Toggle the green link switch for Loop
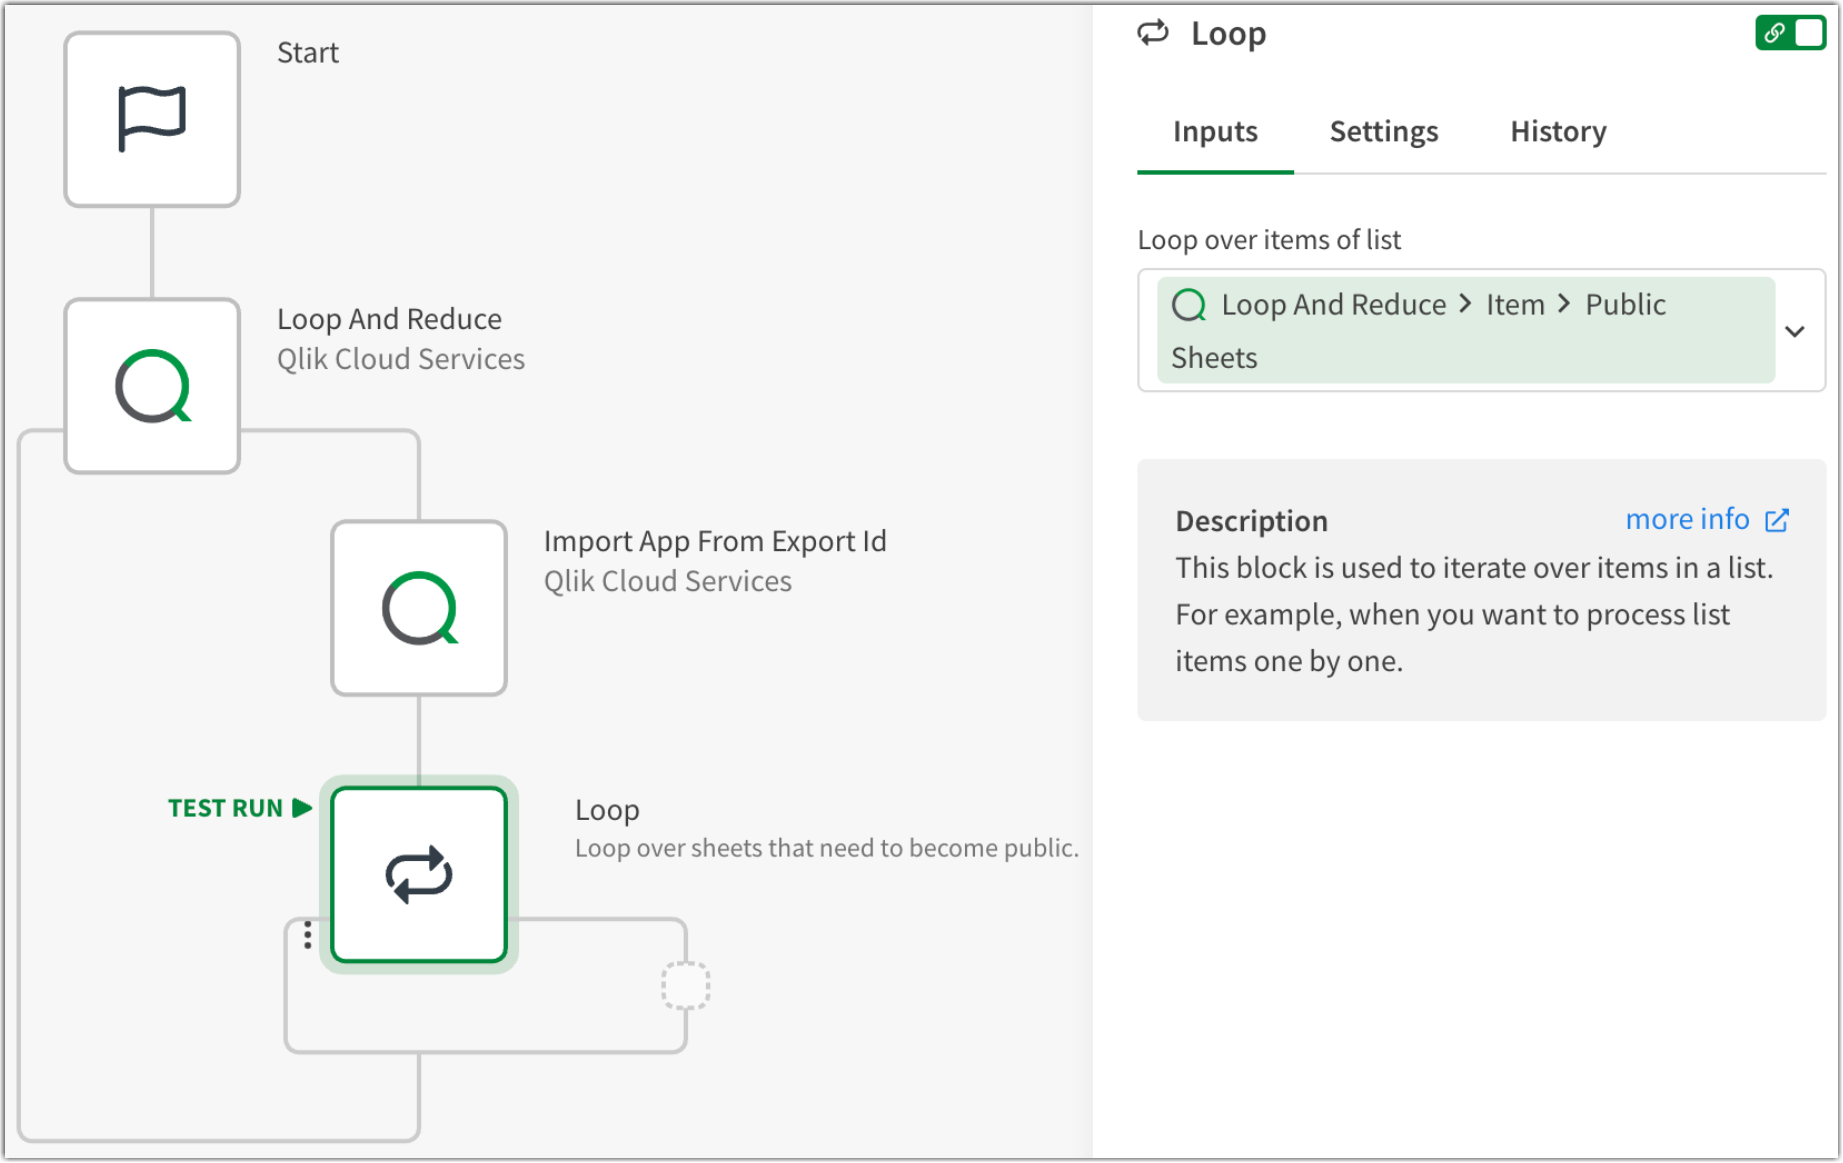Image resolution: width=1843 pixels, height=1163 pixels. [1790, 33]
